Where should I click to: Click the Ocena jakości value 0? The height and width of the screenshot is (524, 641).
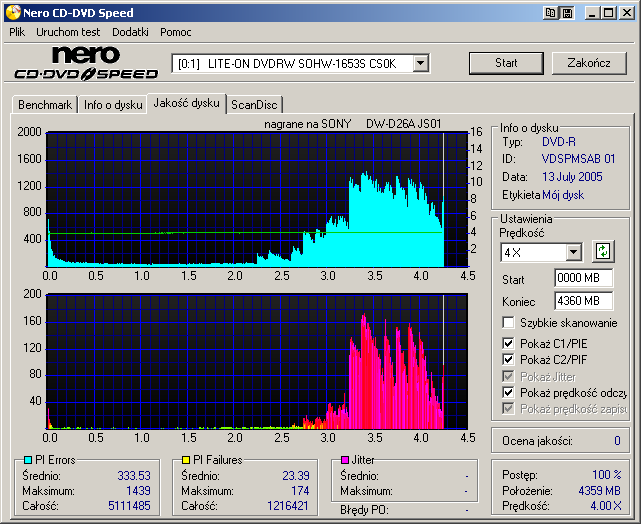pos(617,441)
